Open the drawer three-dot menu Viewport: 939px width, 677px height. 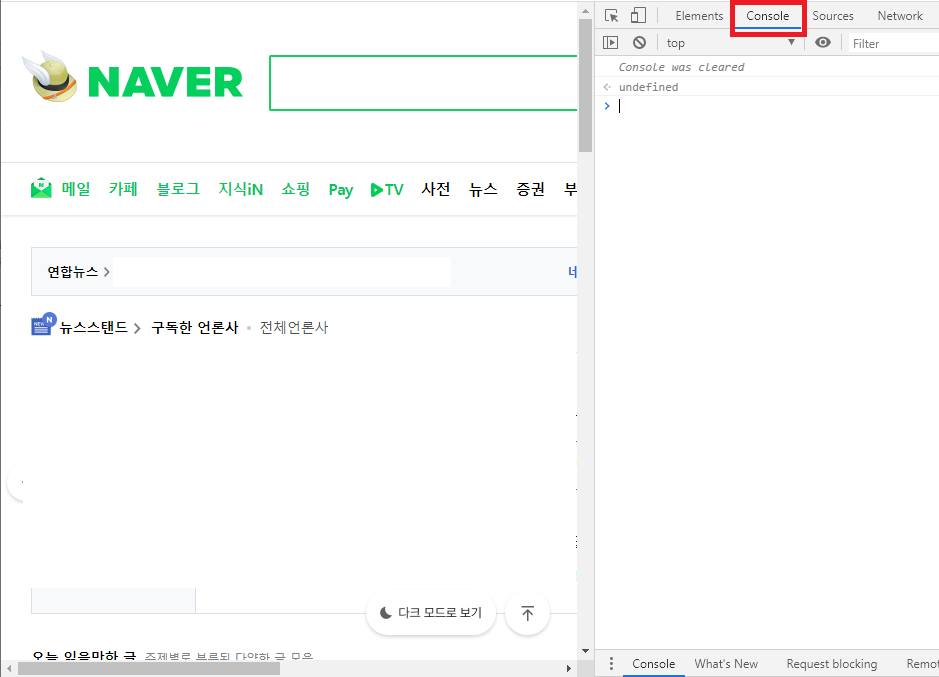(611, 664)
